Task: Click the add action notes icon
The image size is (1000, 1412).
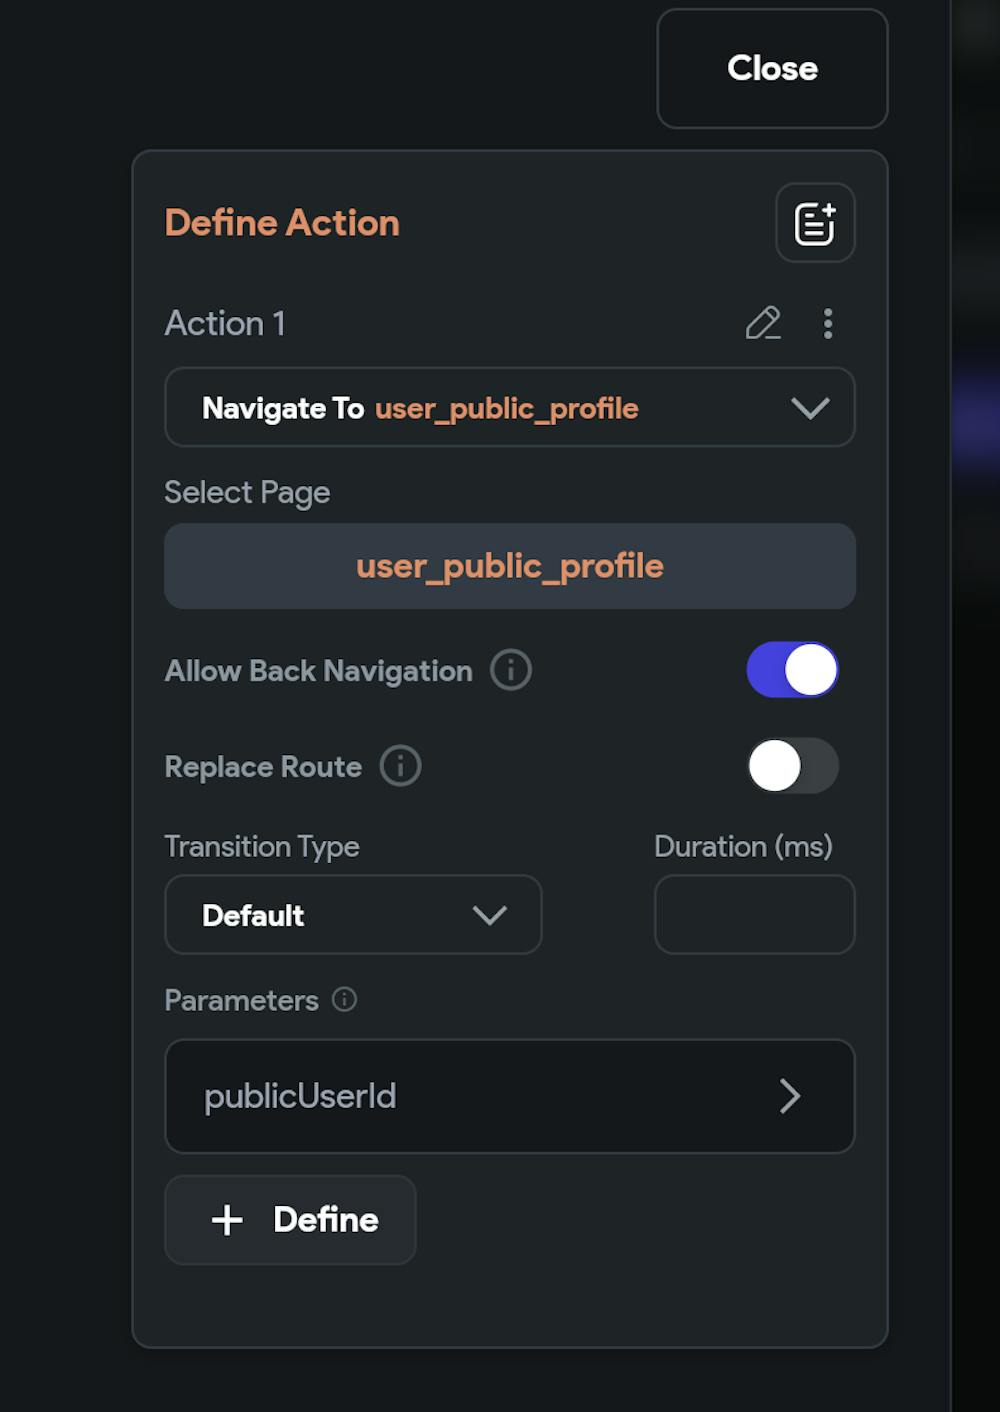Action: 815,223
